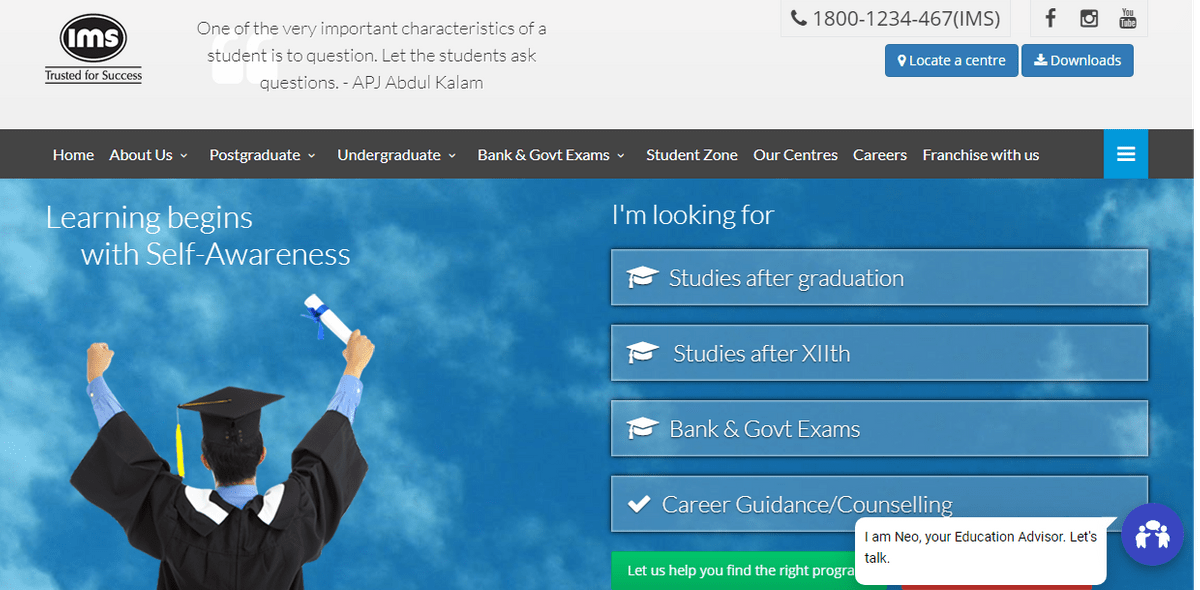Screen dimensions: 1200x590
Task: Open the Undergraduate dropdown menu
Action: point(396,155)
